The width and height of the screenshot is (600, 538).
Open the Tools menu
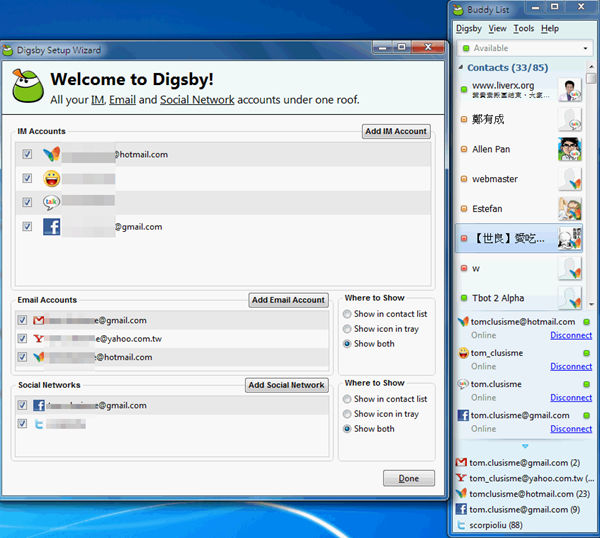[524, 29]
